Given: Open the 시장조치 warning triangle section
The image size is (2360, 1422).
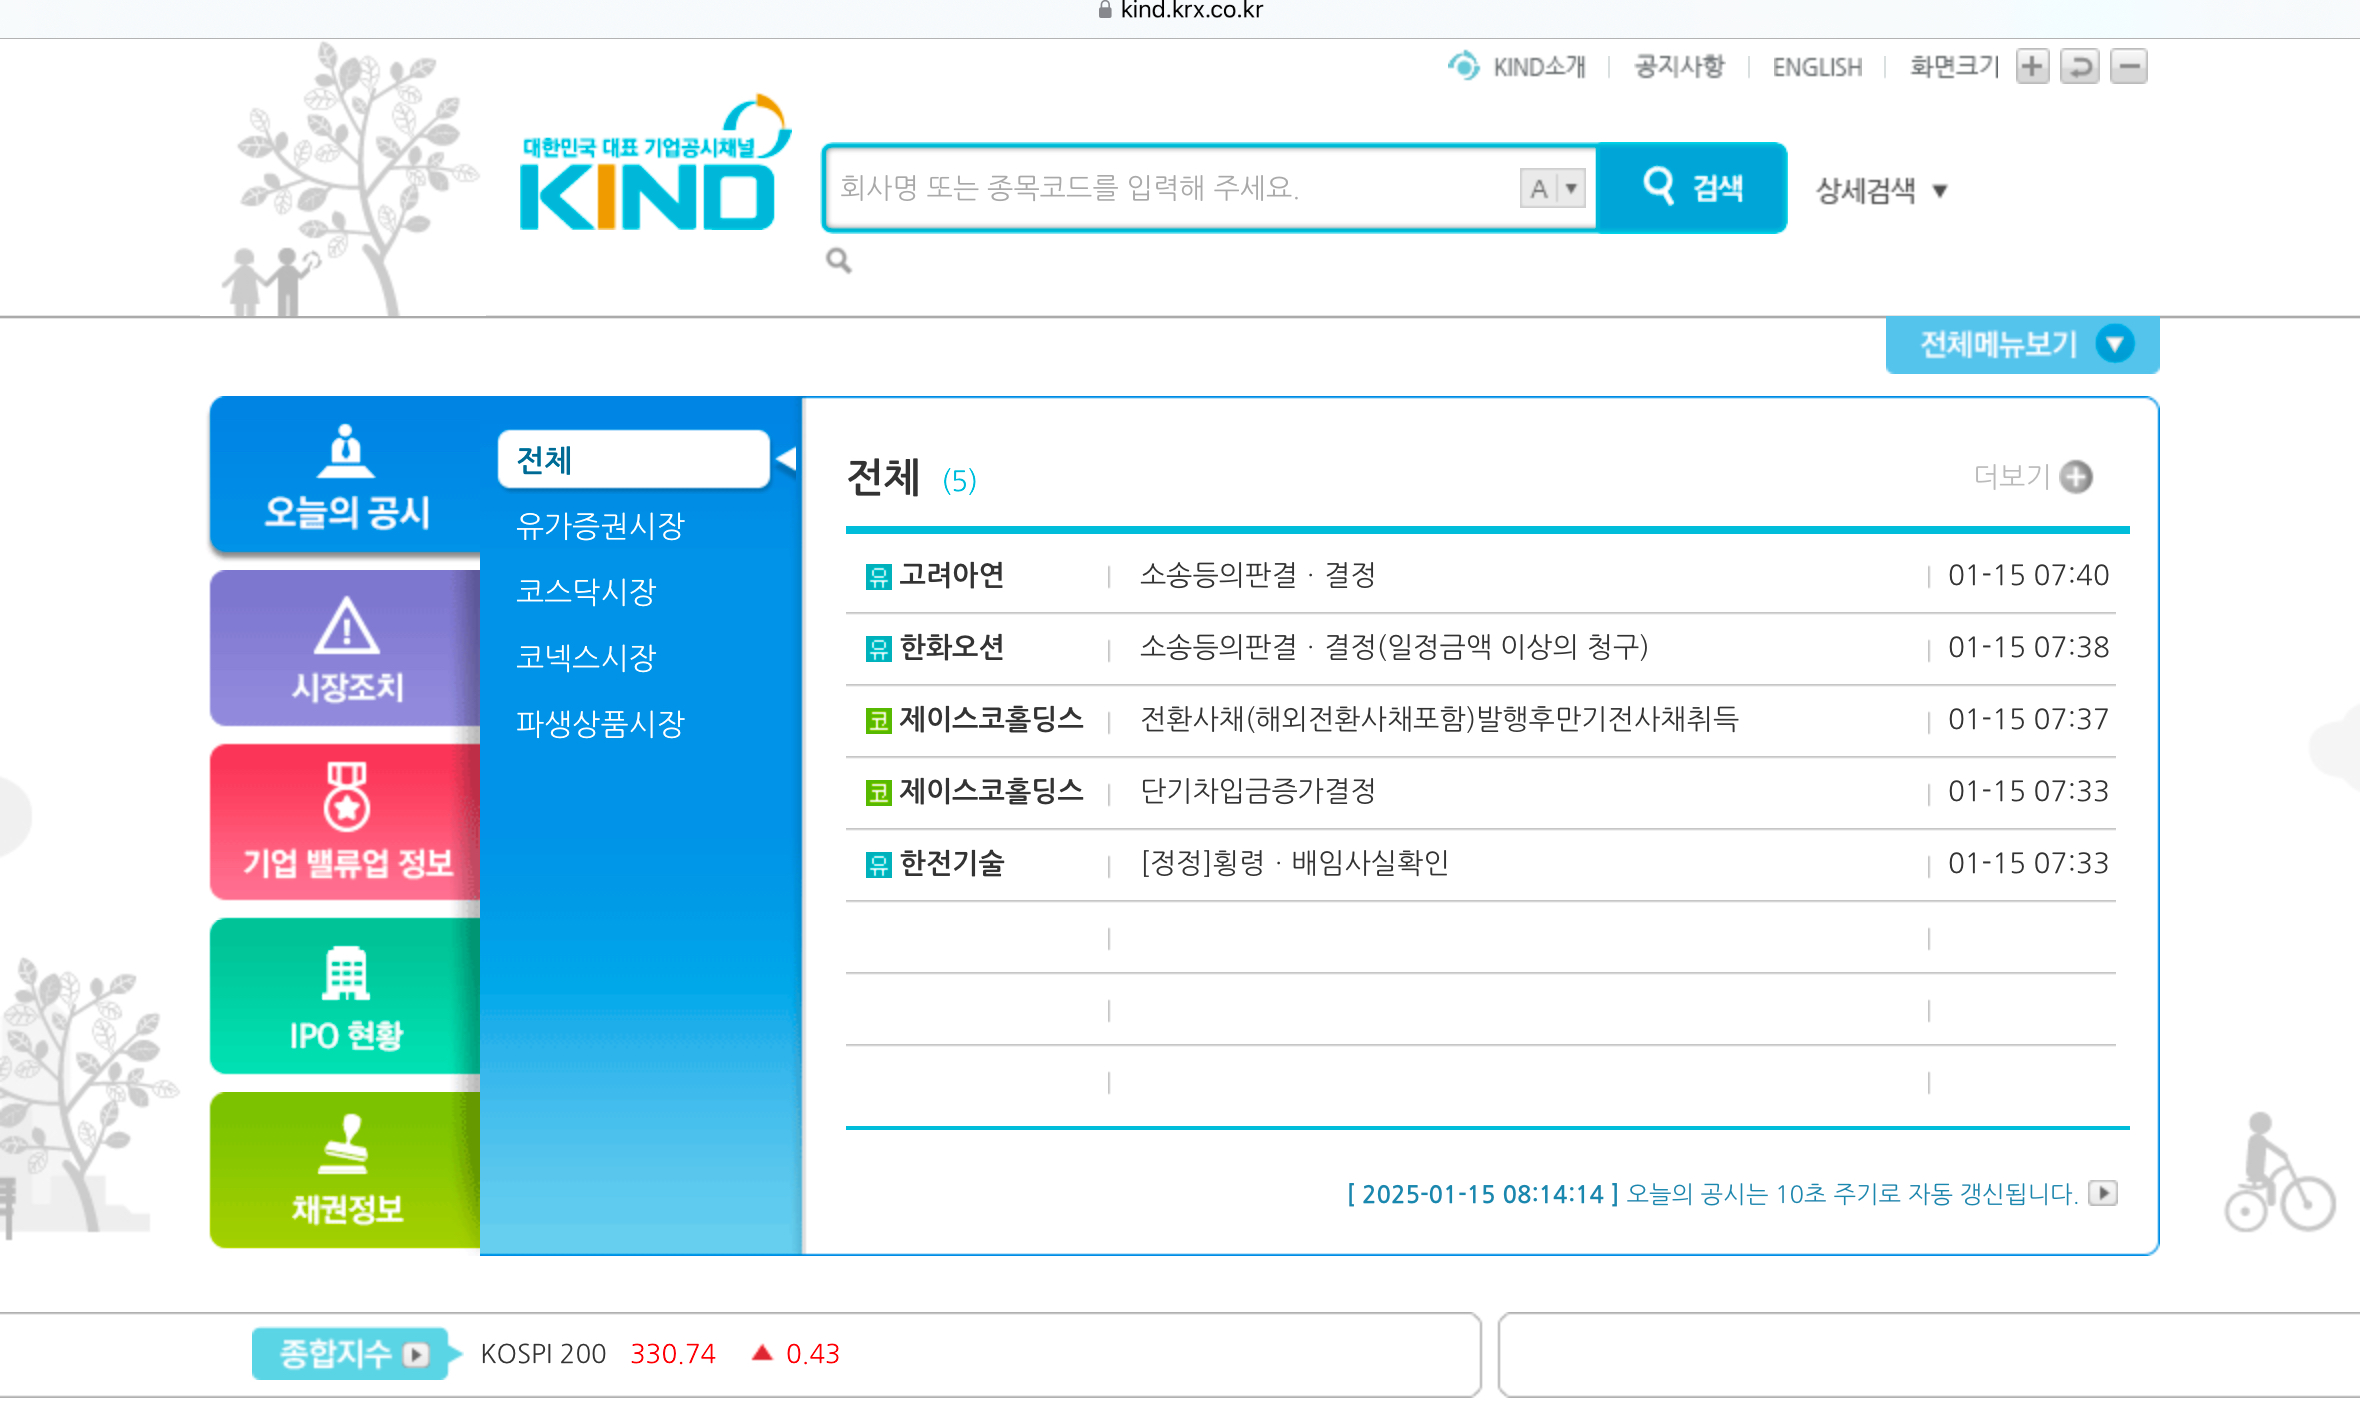Looking at the screenshot, I should [x=346, y=648].
